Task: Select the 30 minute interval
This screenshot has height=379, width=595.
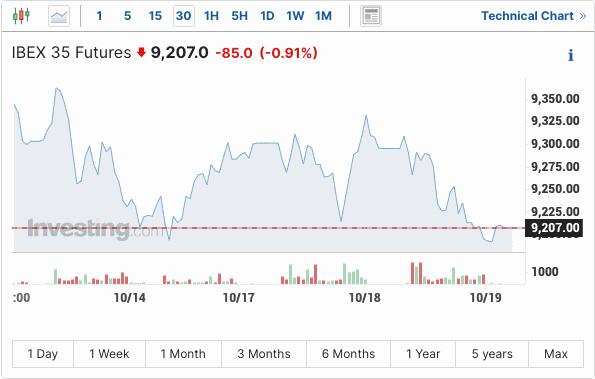Action: click(184, 16)
